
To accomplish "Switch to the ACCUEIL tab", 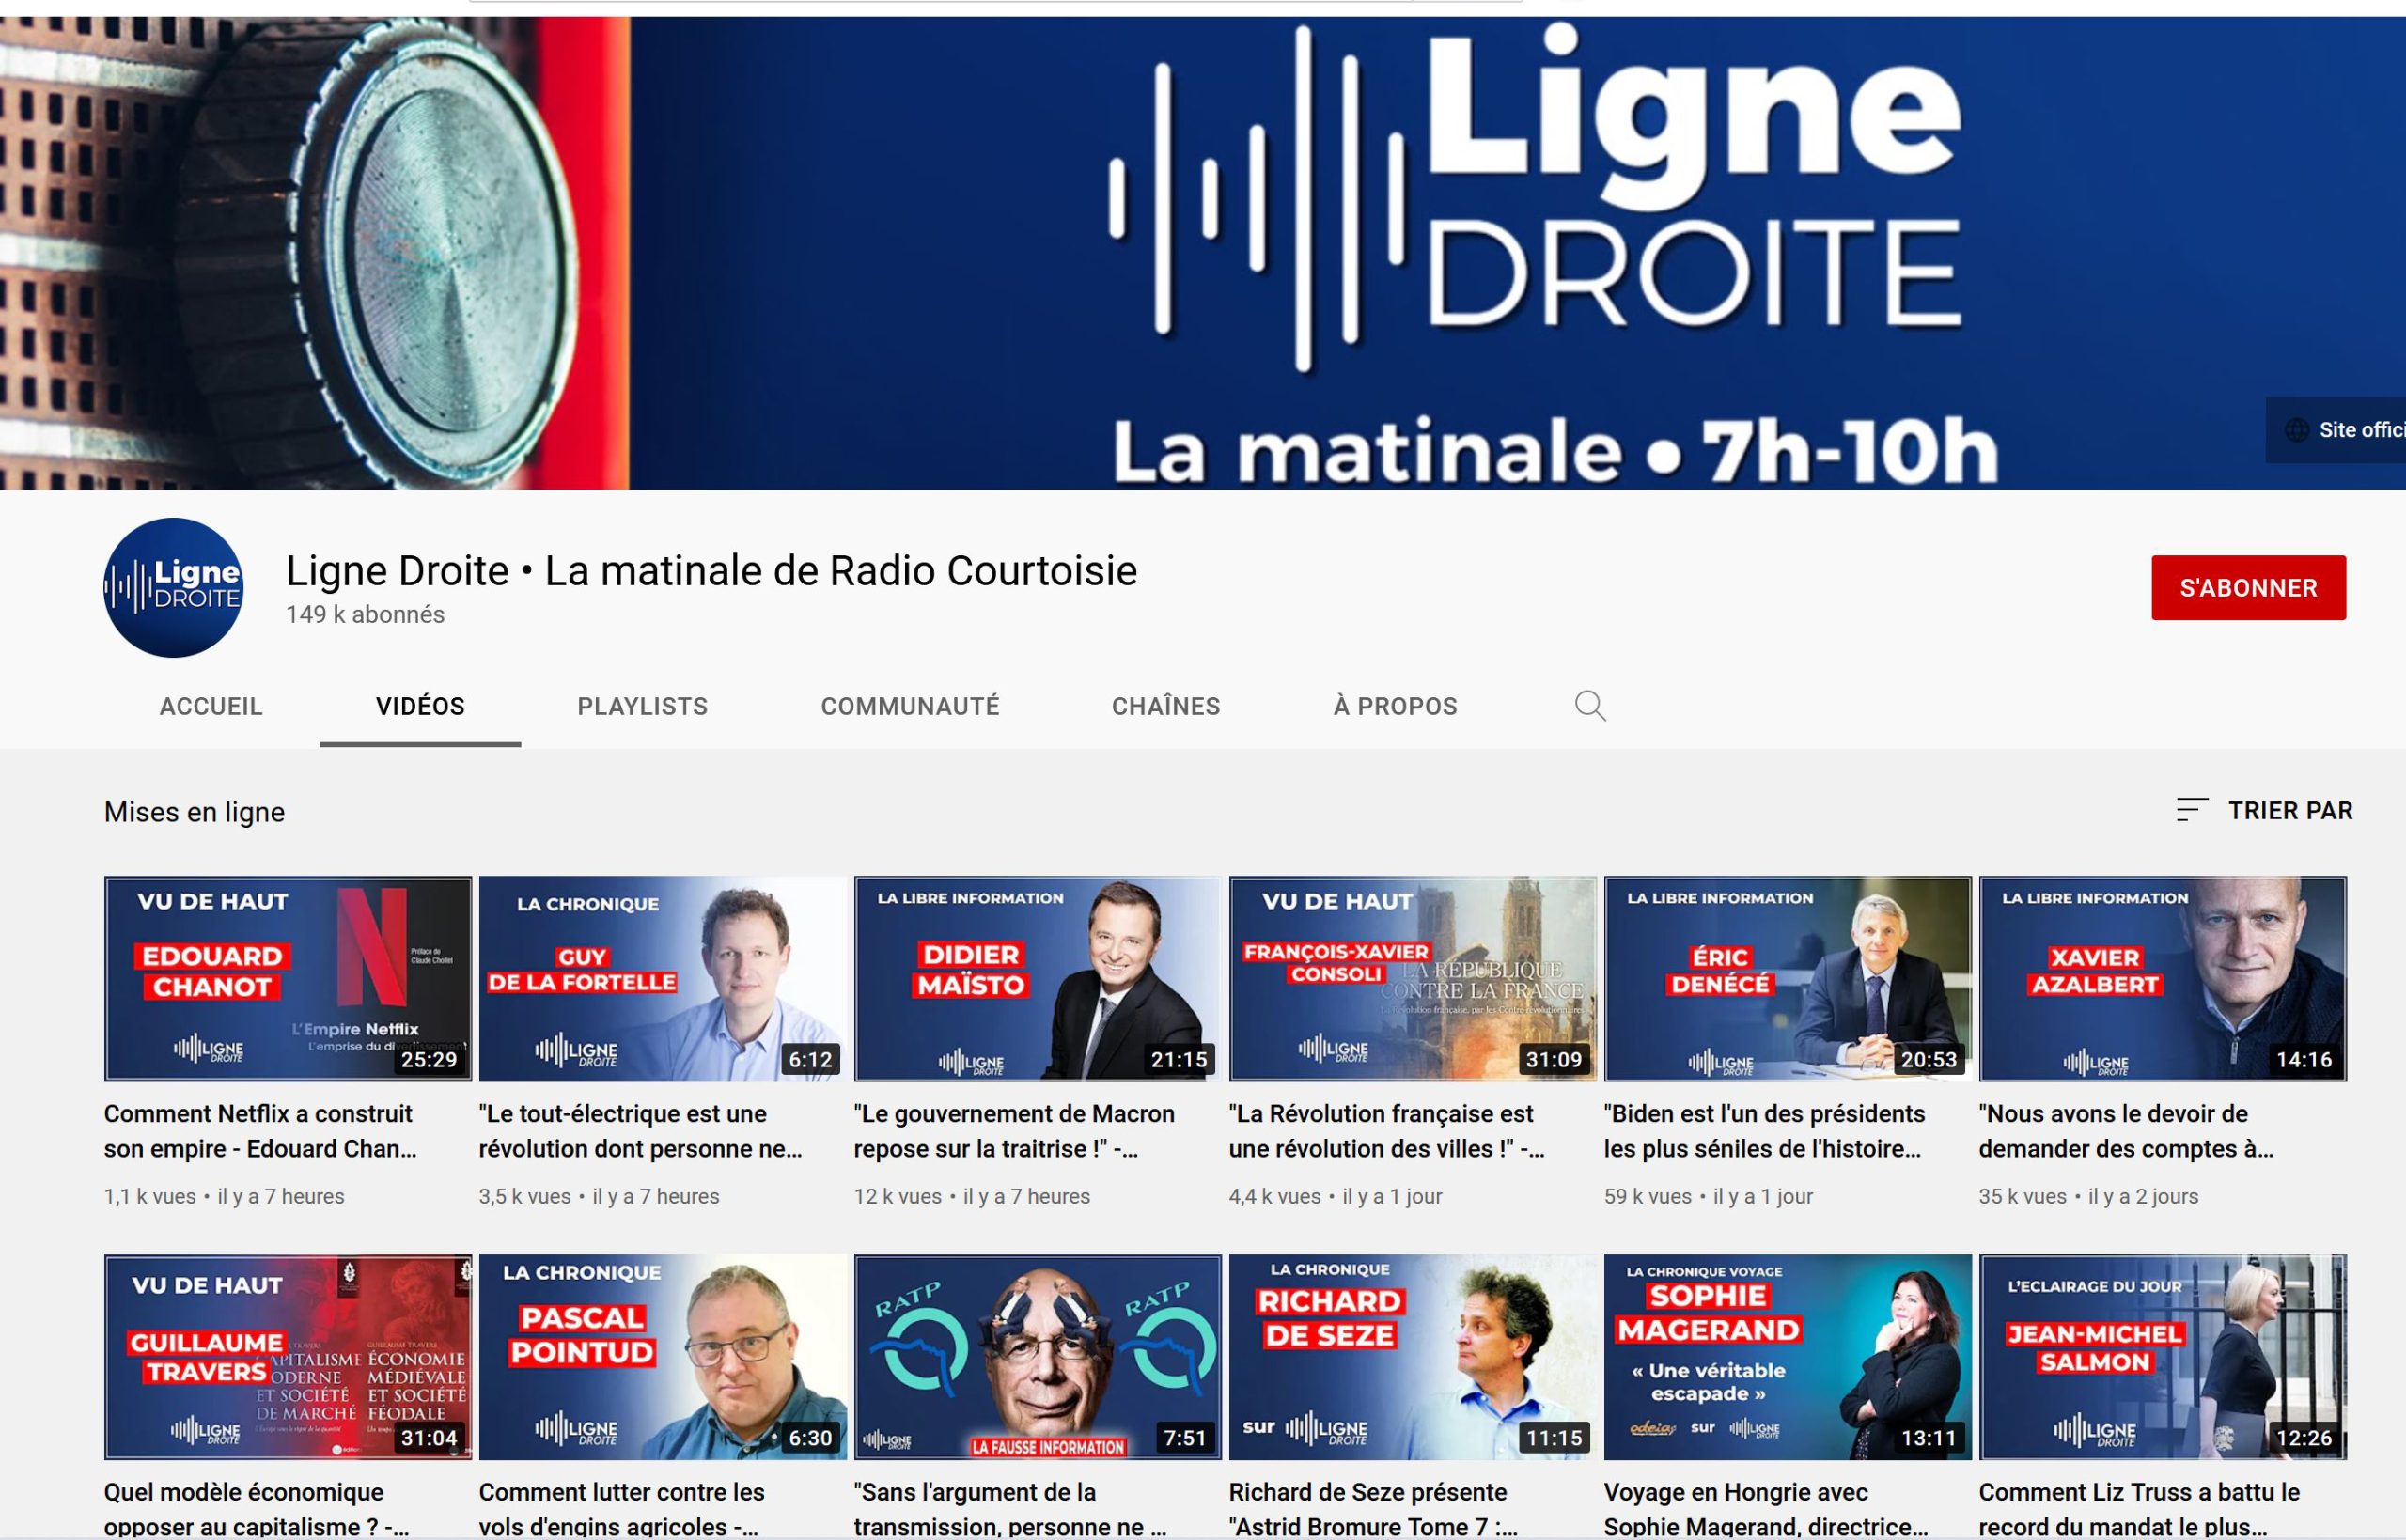I will 211,706.
